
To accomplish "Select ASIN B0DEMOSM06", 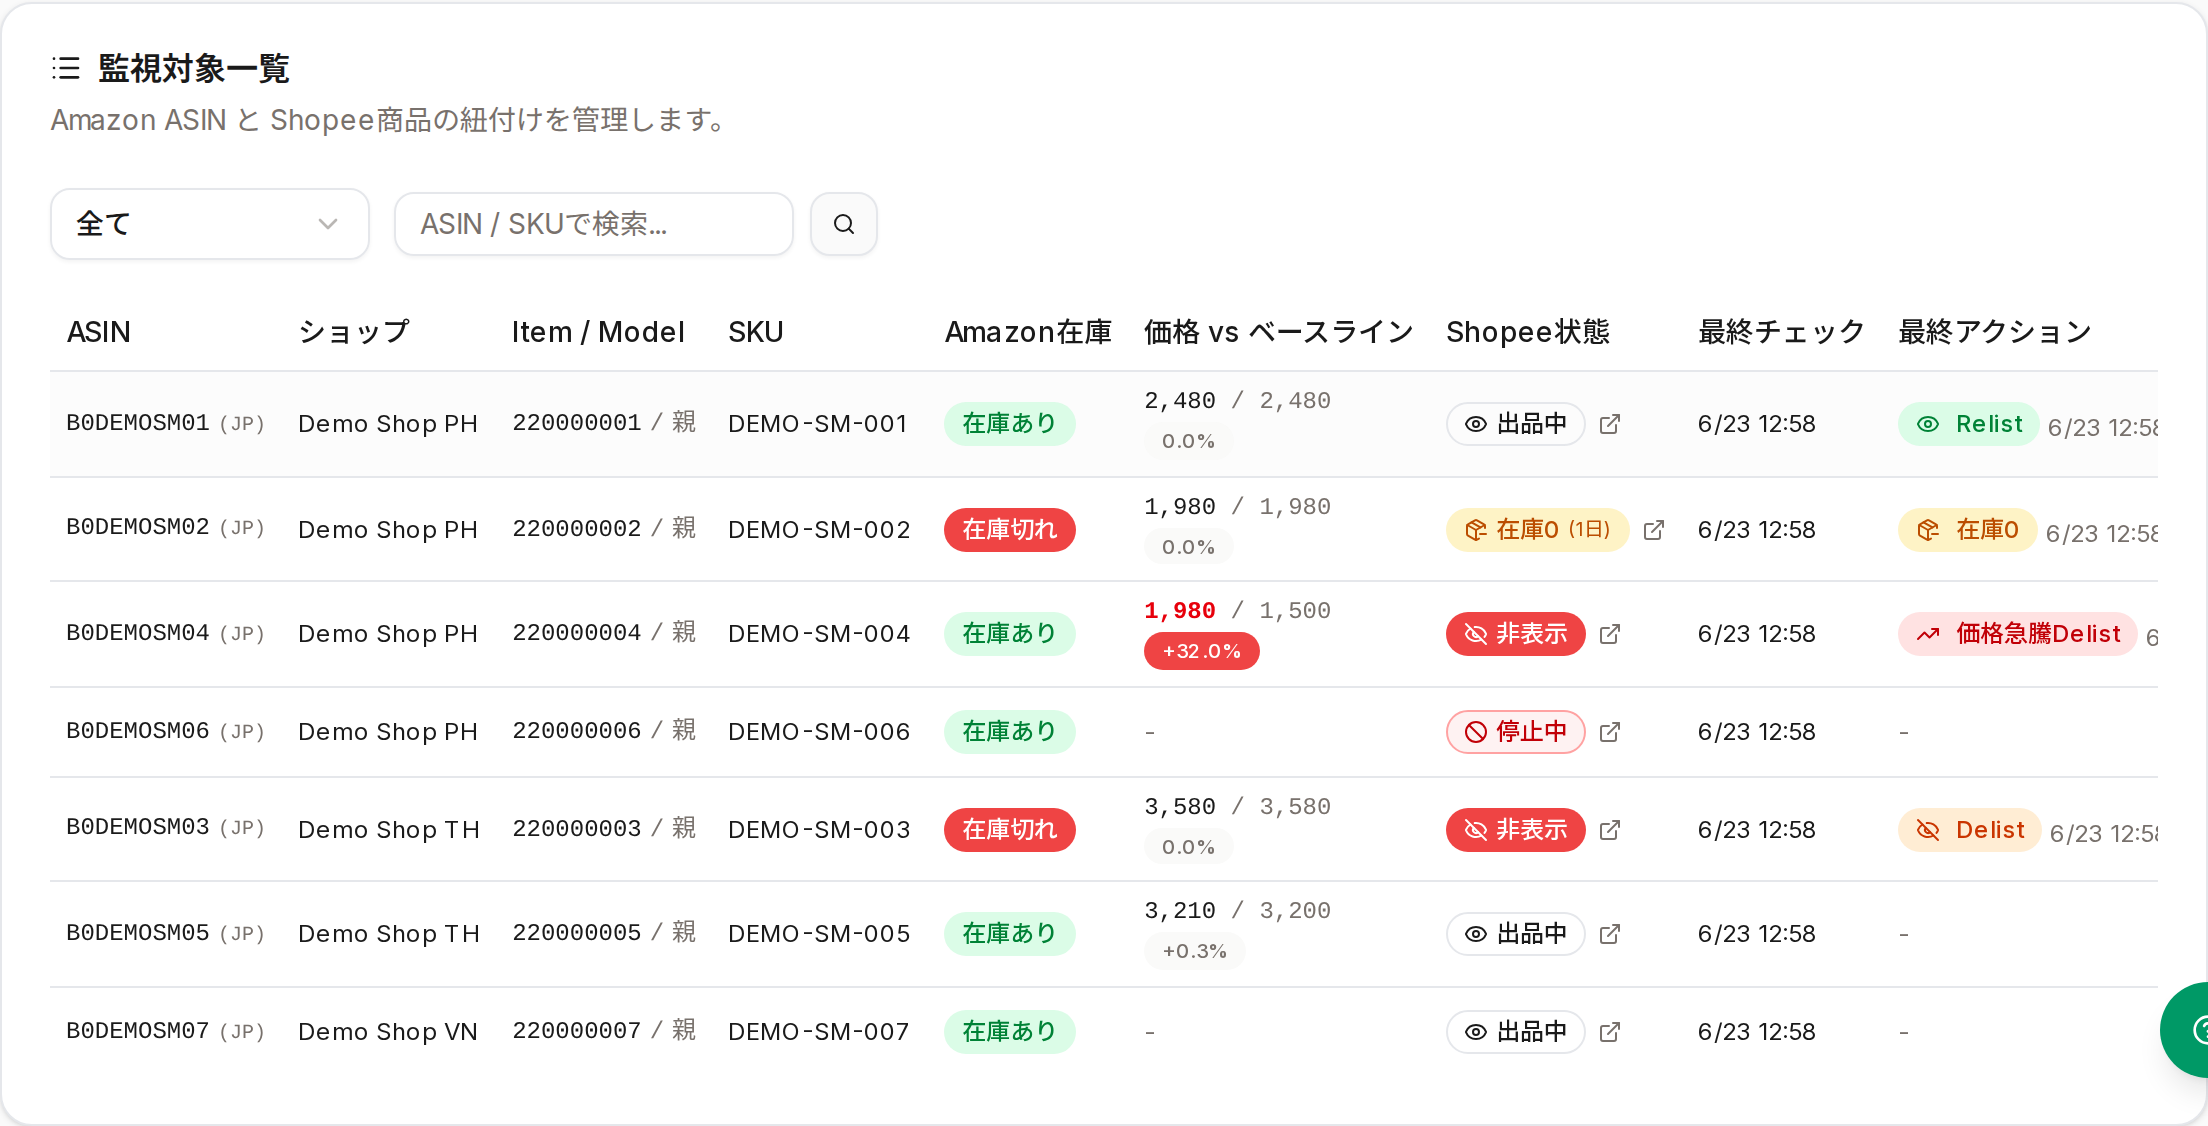I will (138, 732).
